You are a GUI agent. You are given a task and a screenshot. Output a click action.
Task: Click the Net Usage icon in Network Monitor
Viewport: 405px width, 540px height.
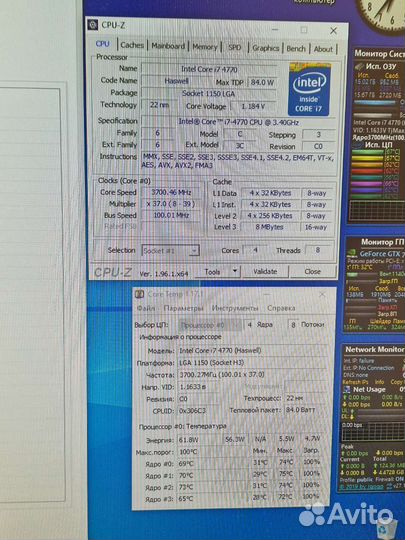[347, 390]
